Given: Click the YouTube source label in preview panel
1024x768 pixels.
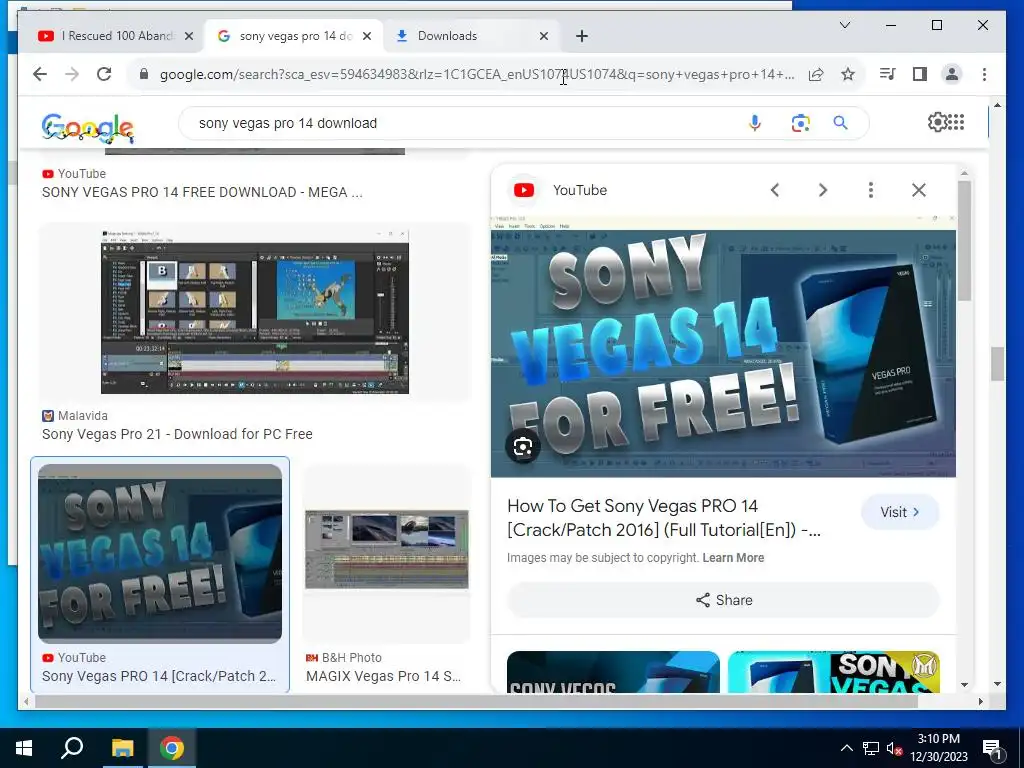Looking at the screenshot, I should point(580,190).
